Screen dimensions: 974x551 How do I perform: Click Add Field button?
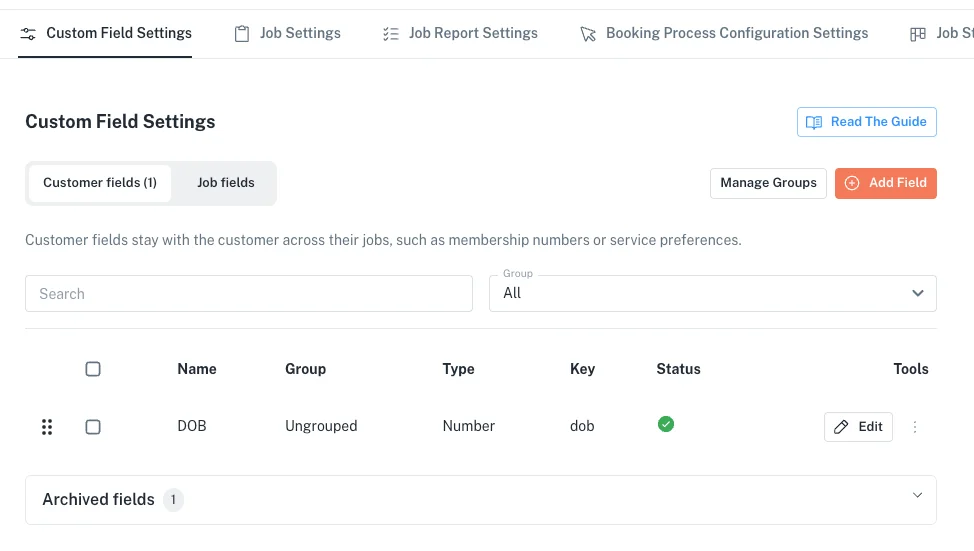click(x=885, y=183)
